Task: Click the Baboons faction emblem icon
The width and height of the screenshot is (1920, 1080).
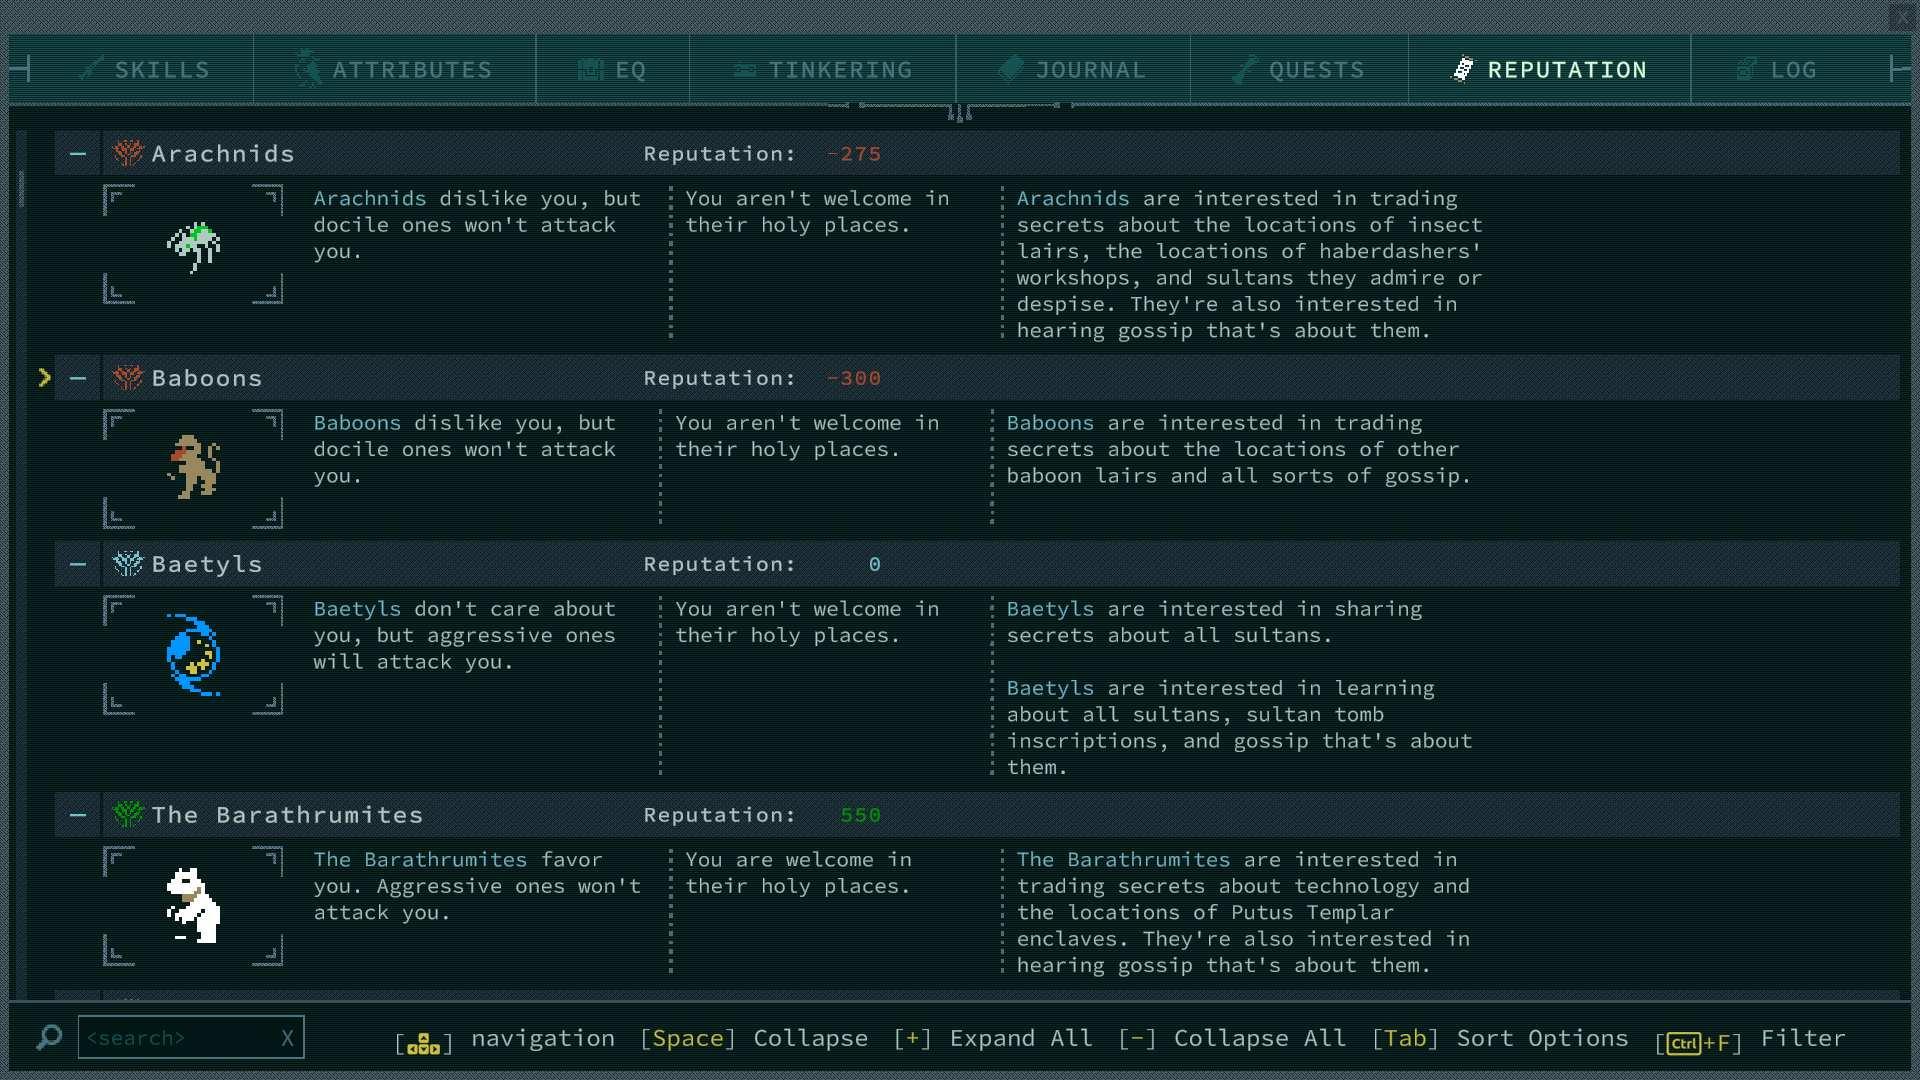Action: [x=128, y=378]
